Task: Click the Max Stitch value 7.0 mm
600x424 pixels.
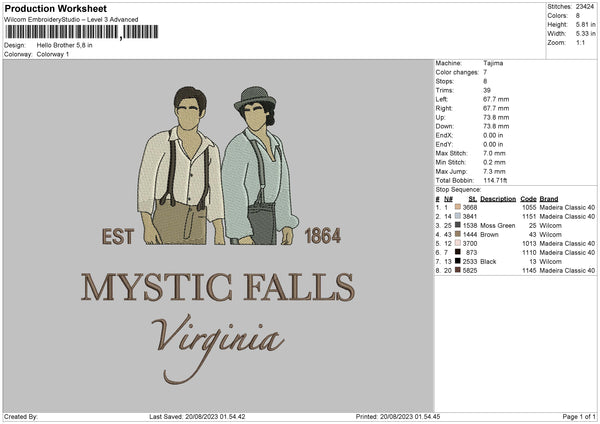Action: pos(494,153)
